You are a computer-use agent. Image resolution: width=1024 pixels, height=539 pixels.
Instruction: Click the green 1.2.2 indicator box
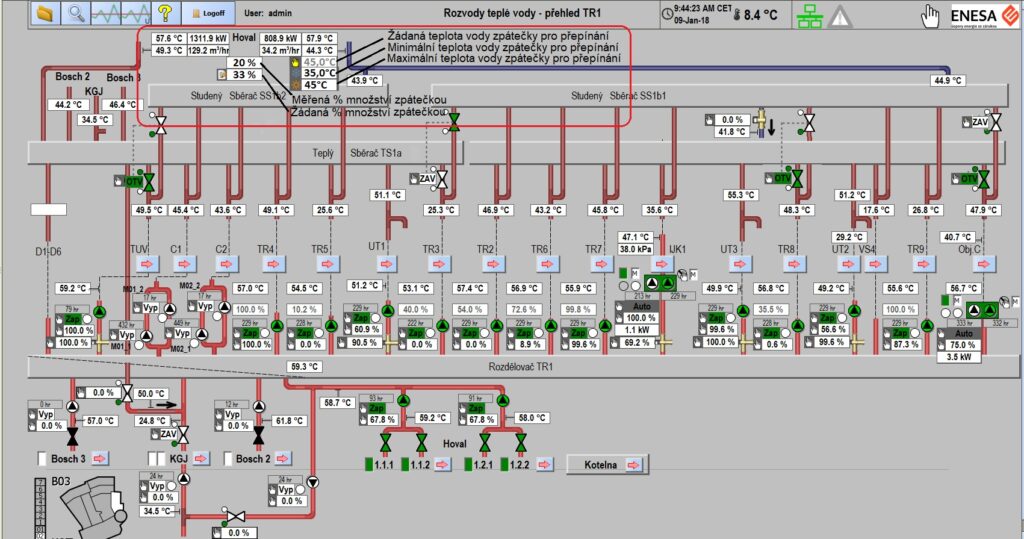tap(505, 465)
